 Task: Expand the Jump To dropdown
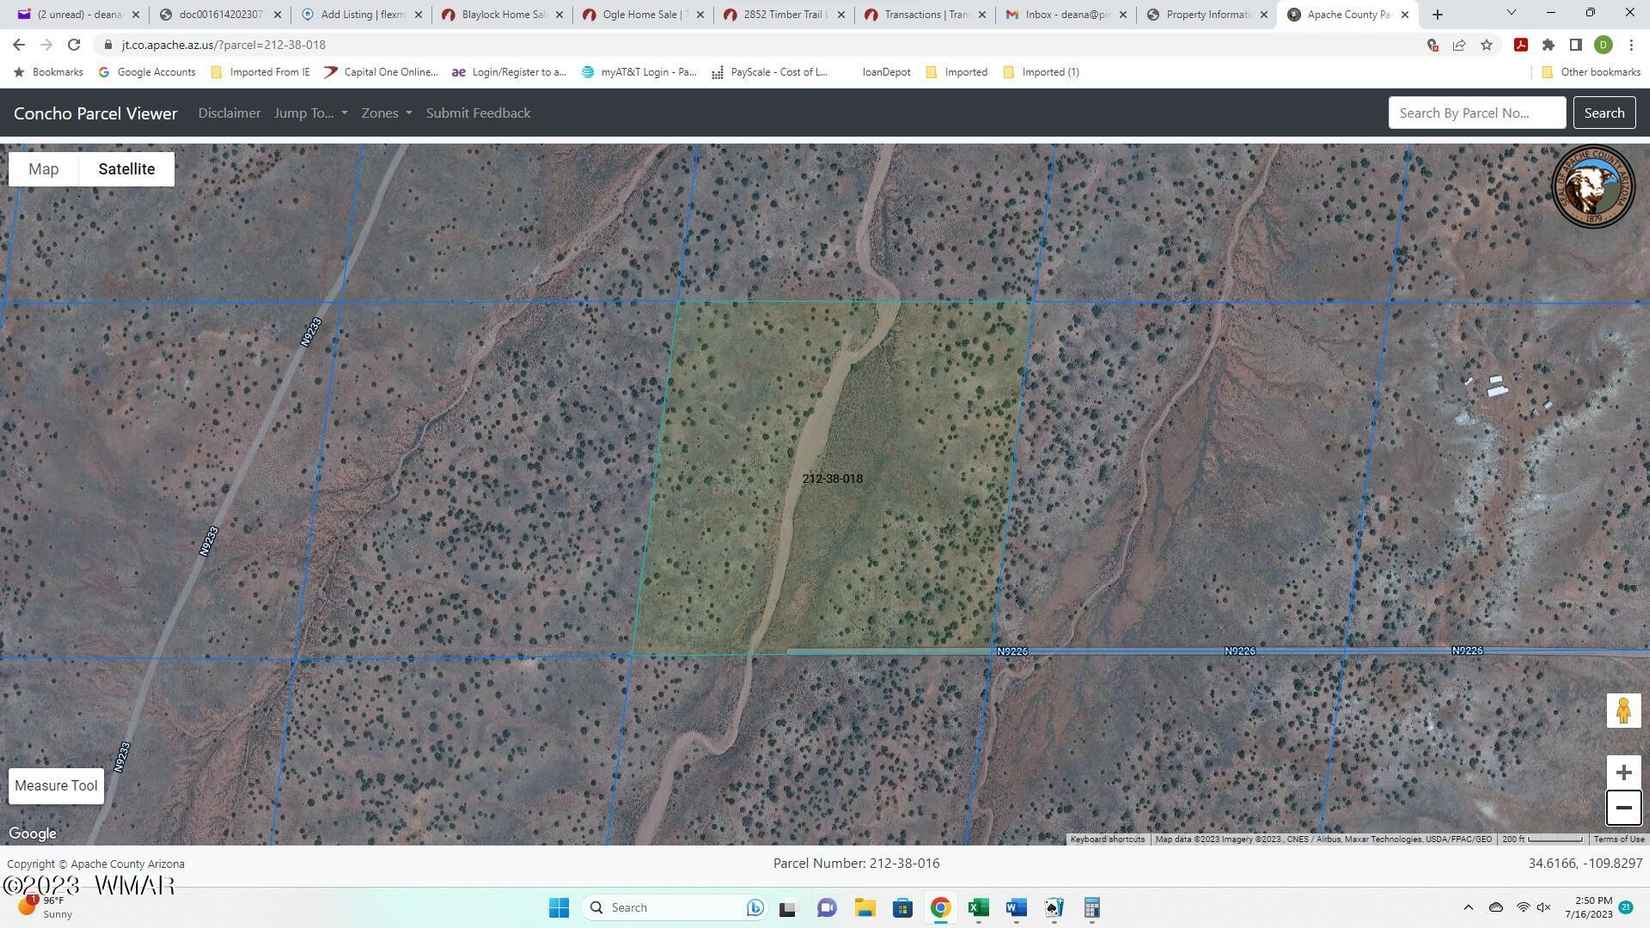coord(311,113)
